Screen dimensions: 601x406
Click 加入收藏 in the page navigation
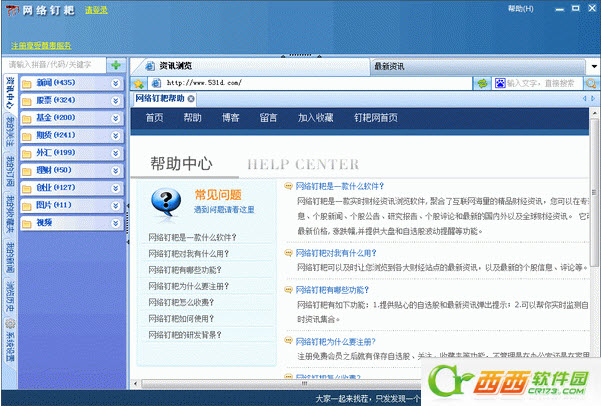click(315, 118)
